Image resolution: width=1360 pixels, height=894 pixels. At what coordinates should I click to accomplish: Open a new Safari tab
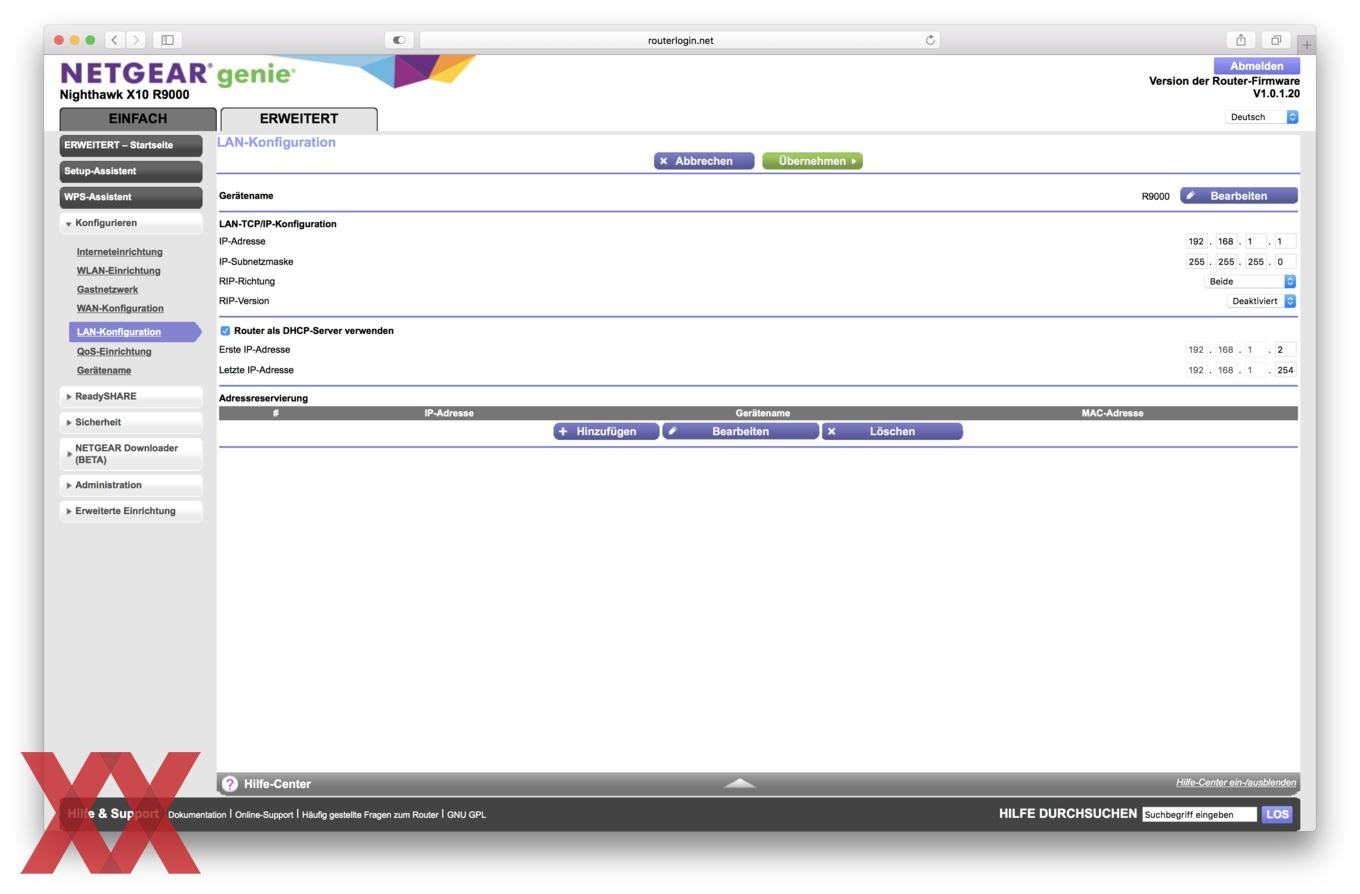1306,44
